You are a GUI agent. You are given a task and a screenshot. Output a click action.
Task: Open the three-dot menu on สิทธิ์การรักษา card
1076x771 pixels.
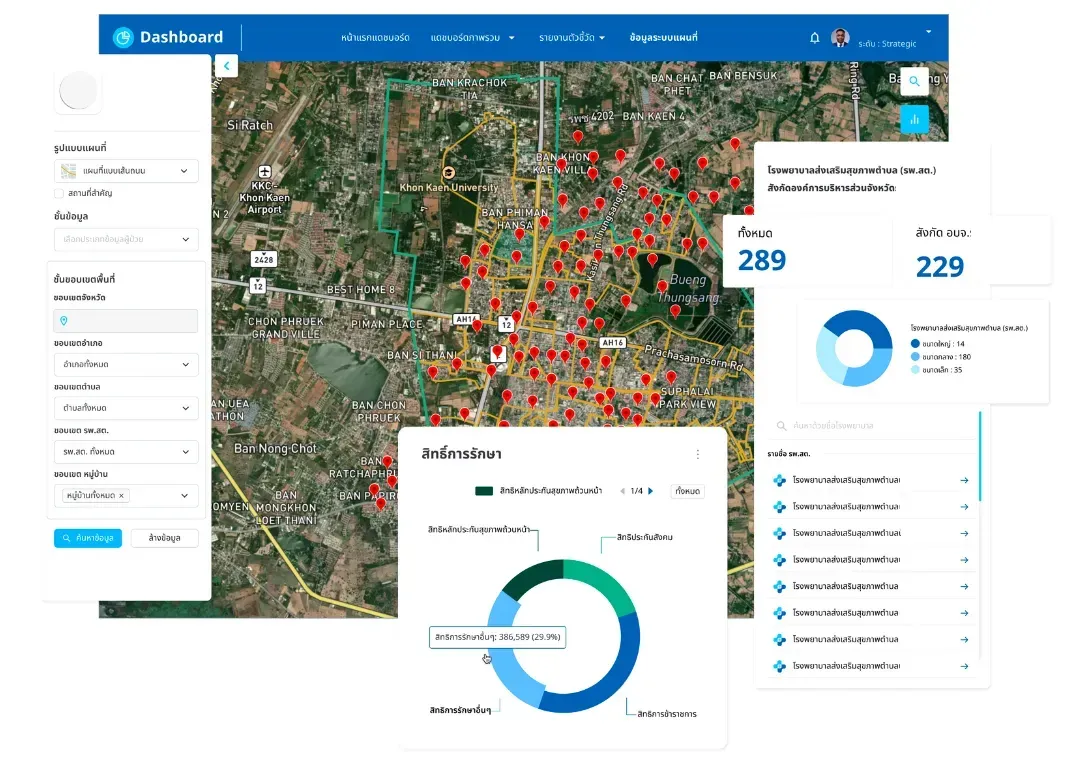[698, 454]
